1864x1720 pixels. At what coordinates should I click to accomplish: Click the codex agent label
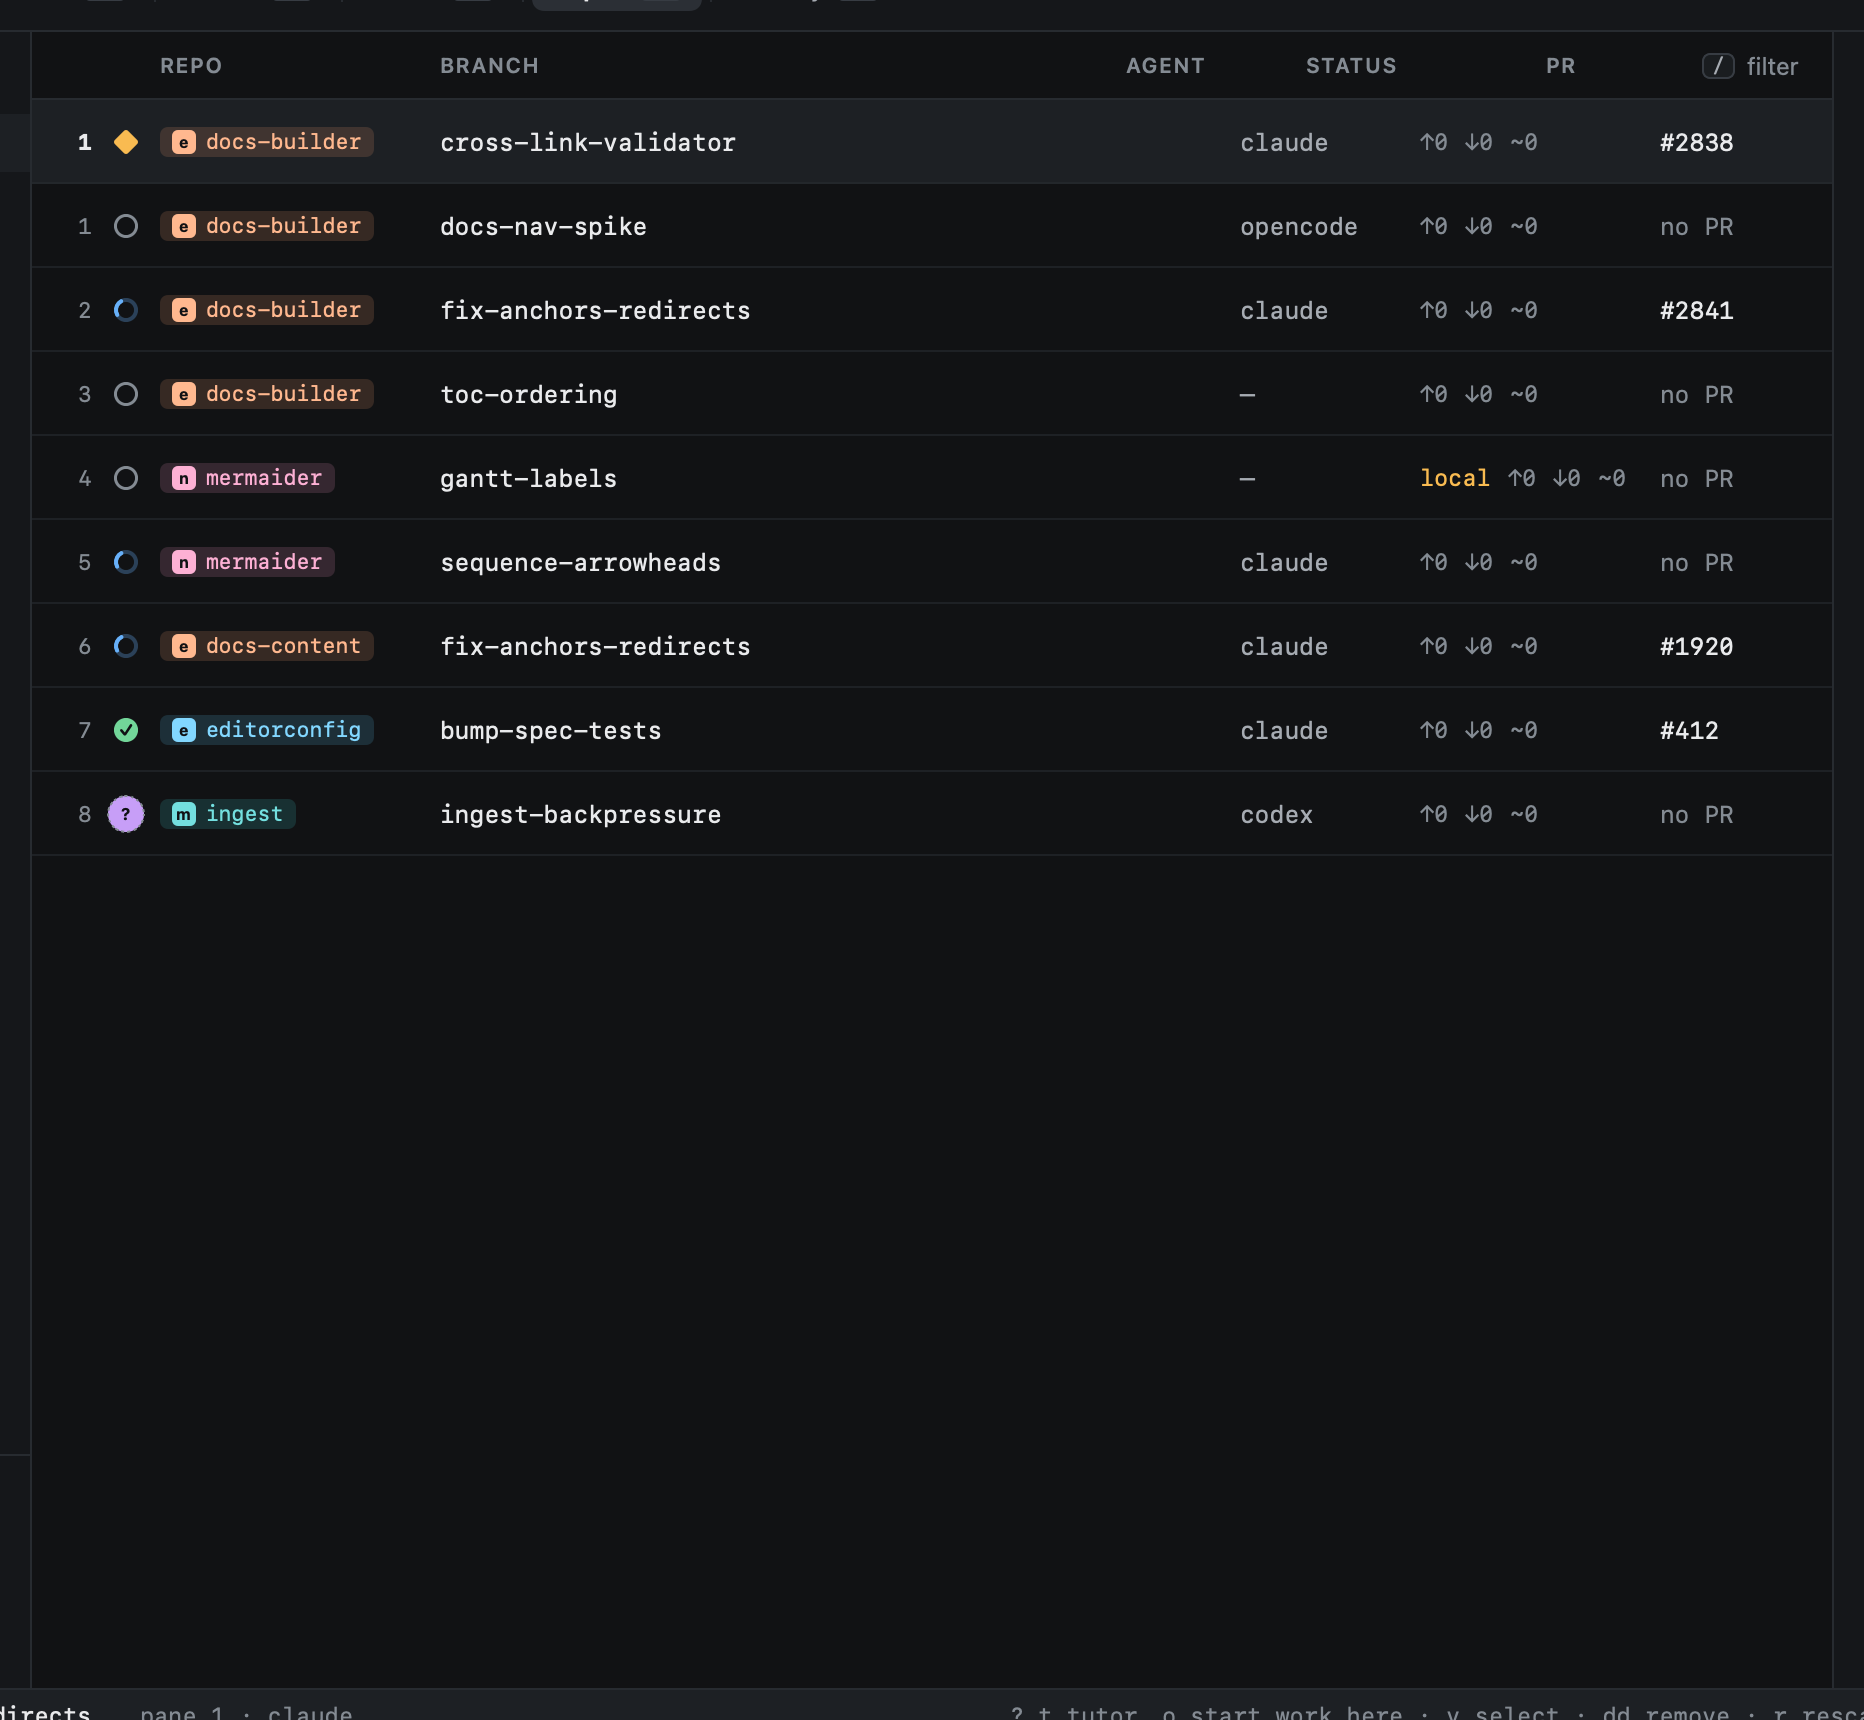pyautogui.click(x=1277, y=815)
